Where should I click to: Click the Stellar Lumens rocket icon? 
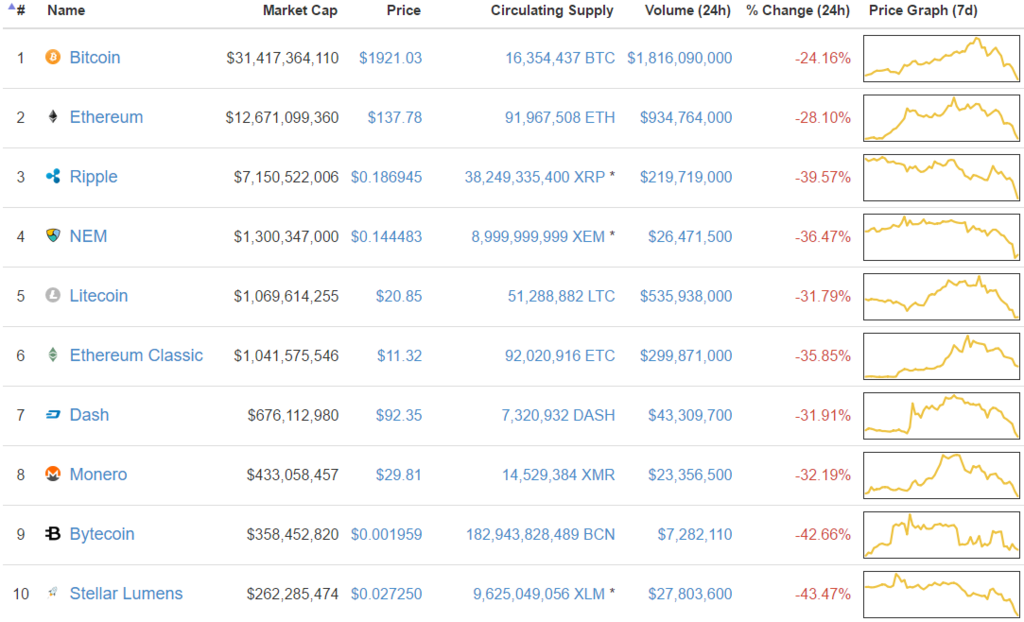52,593
